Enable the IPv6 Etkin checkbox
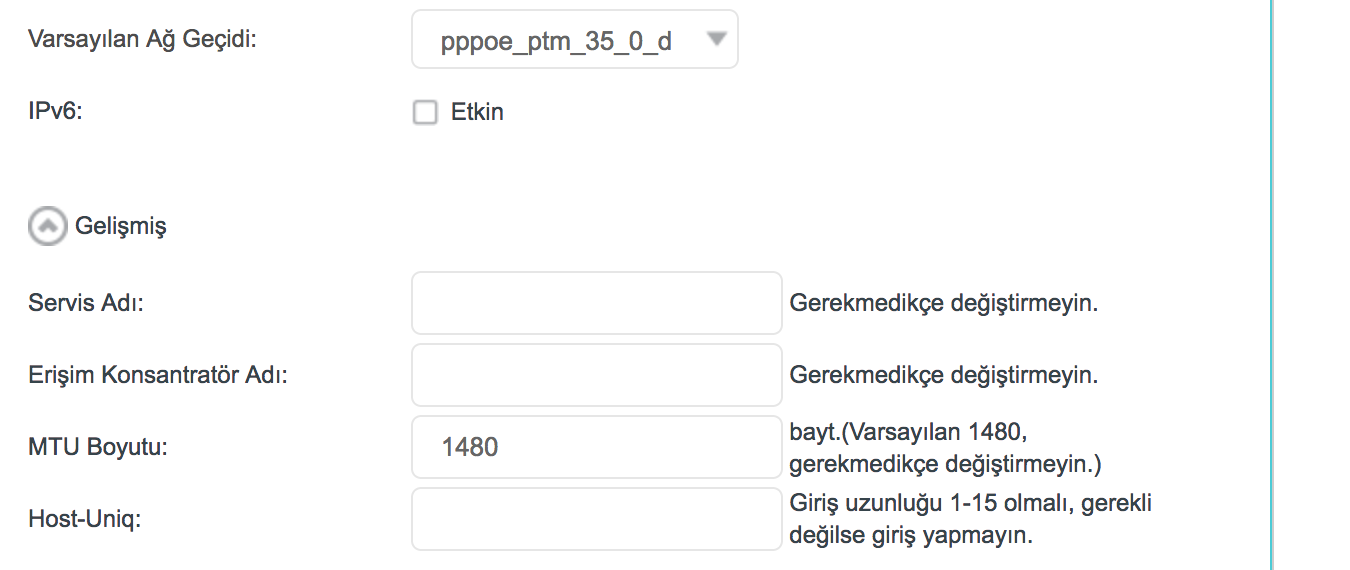Image resolution: width=1350 pixels, height=570 pixels. (x=426, y=113)
